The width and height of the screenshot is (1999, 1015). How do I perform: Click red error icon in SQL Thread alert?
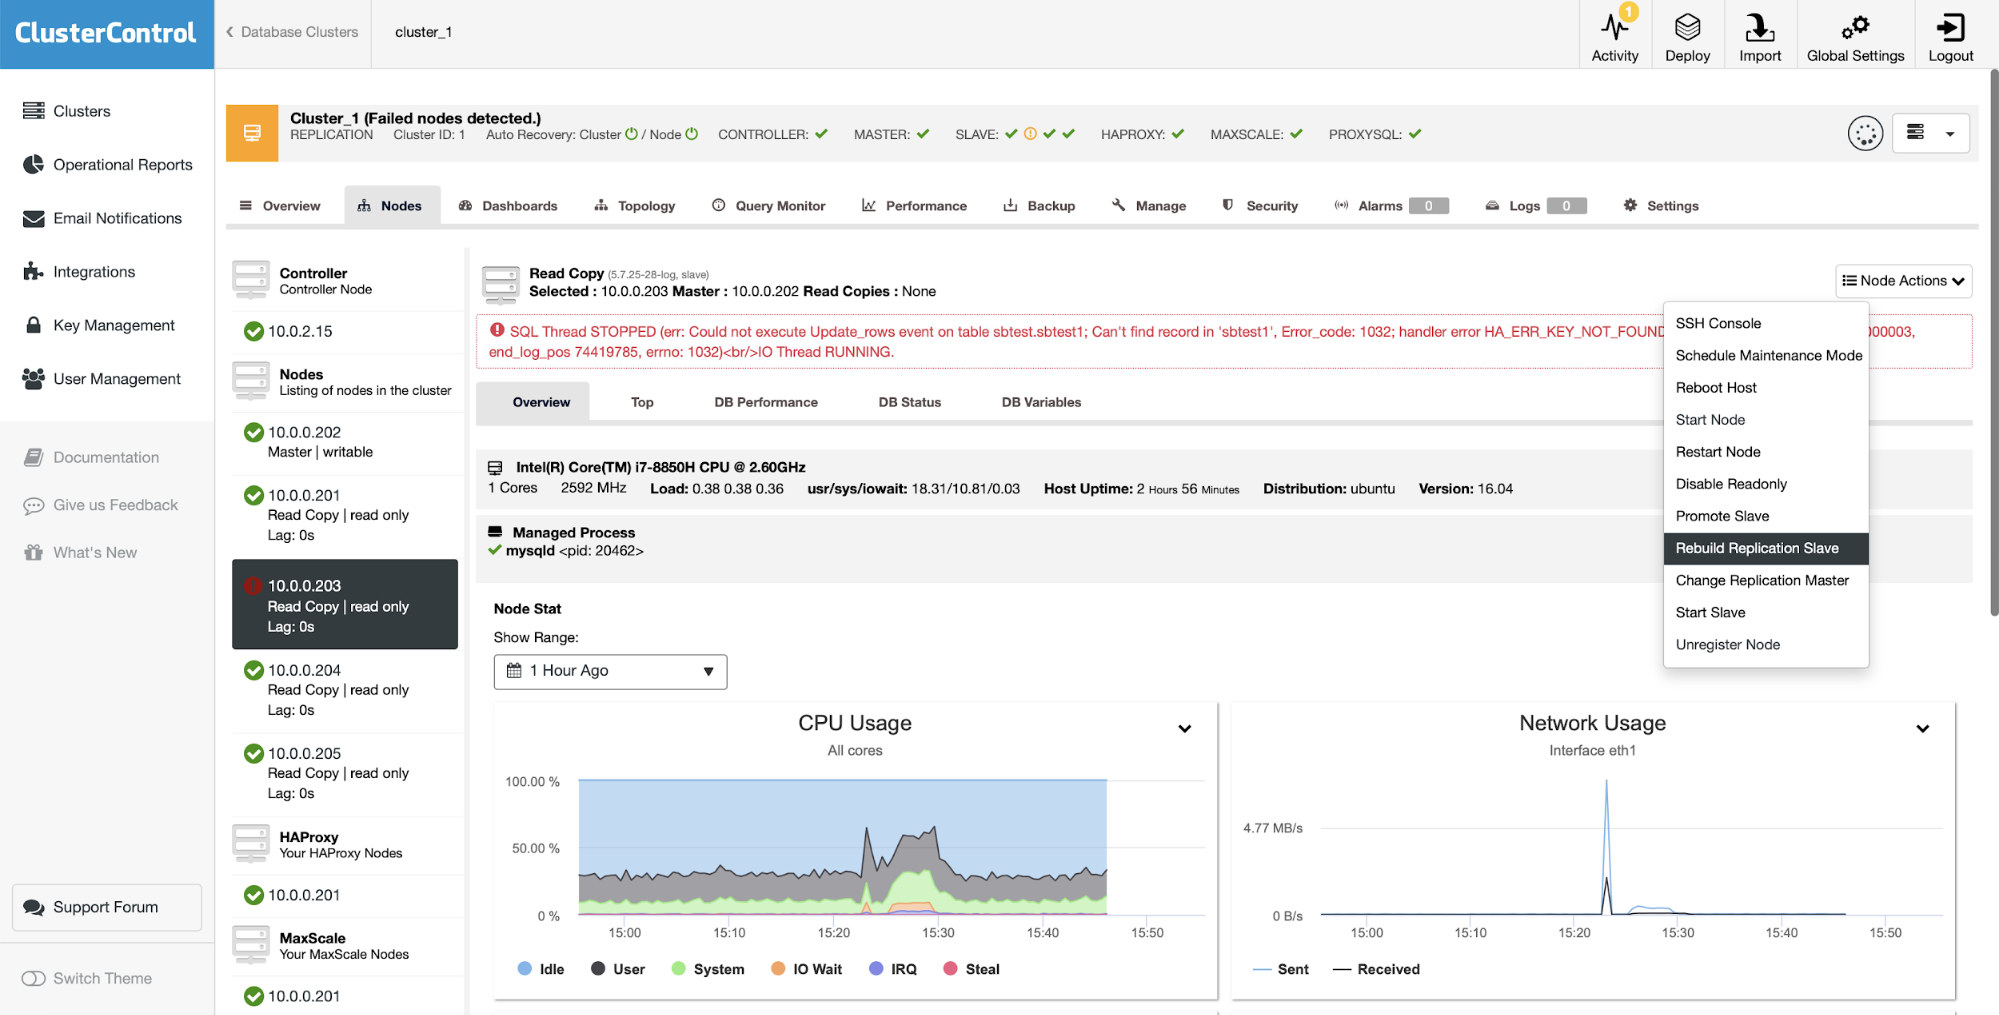pyautogui.click(x=497, y=330)
